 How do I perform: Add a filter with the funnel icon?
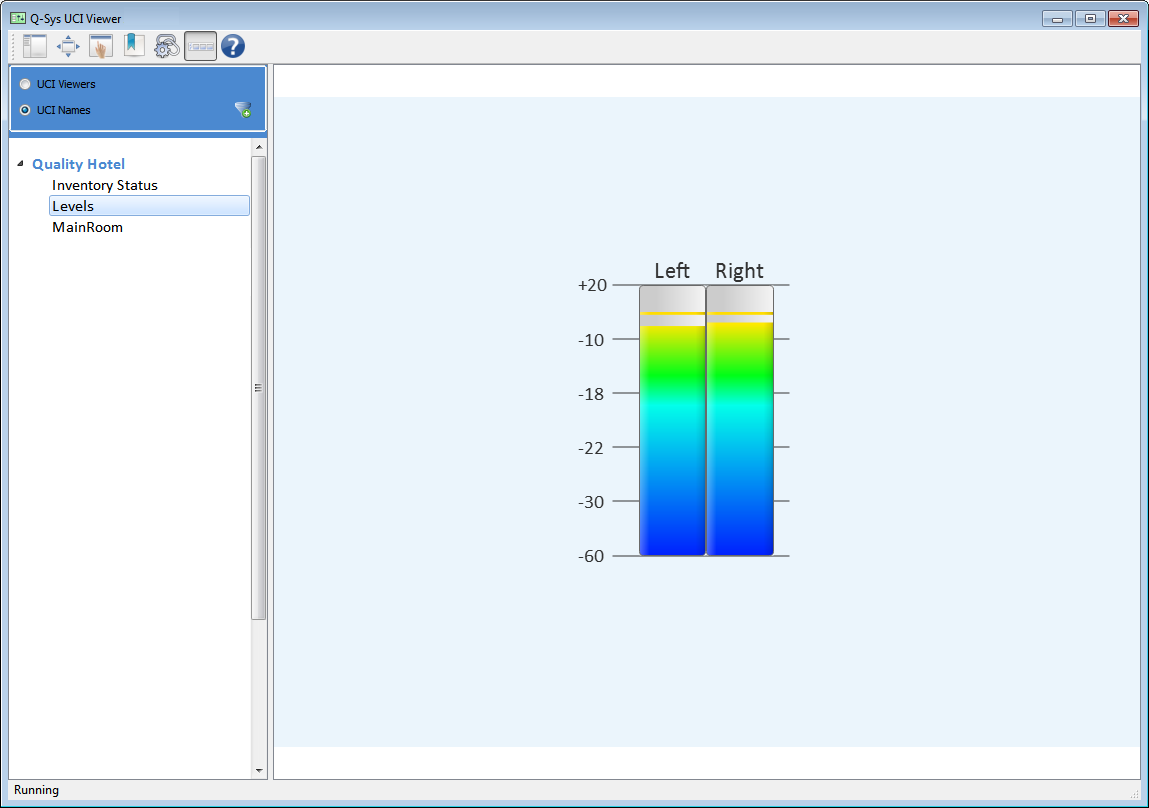pyautogui.click(x=242, y=109)
